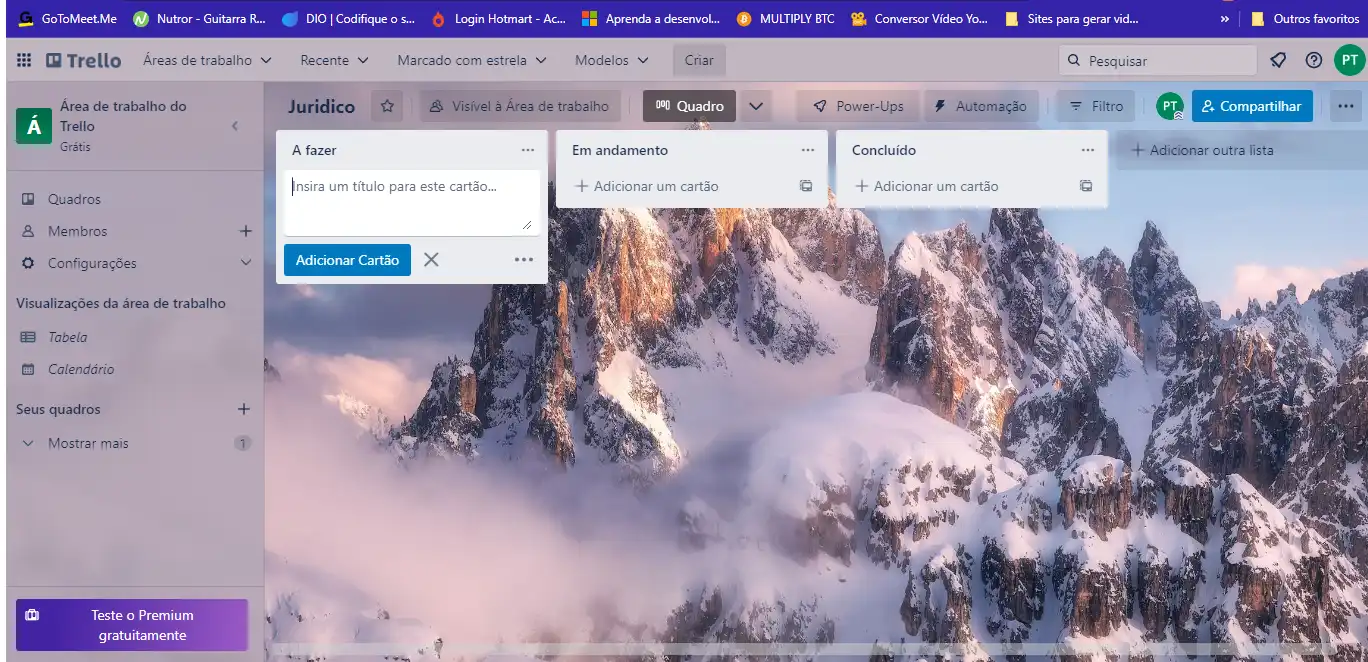Screen dimensions: 1368x662
Task: Focus the card title text field
Action: (411, 202)
